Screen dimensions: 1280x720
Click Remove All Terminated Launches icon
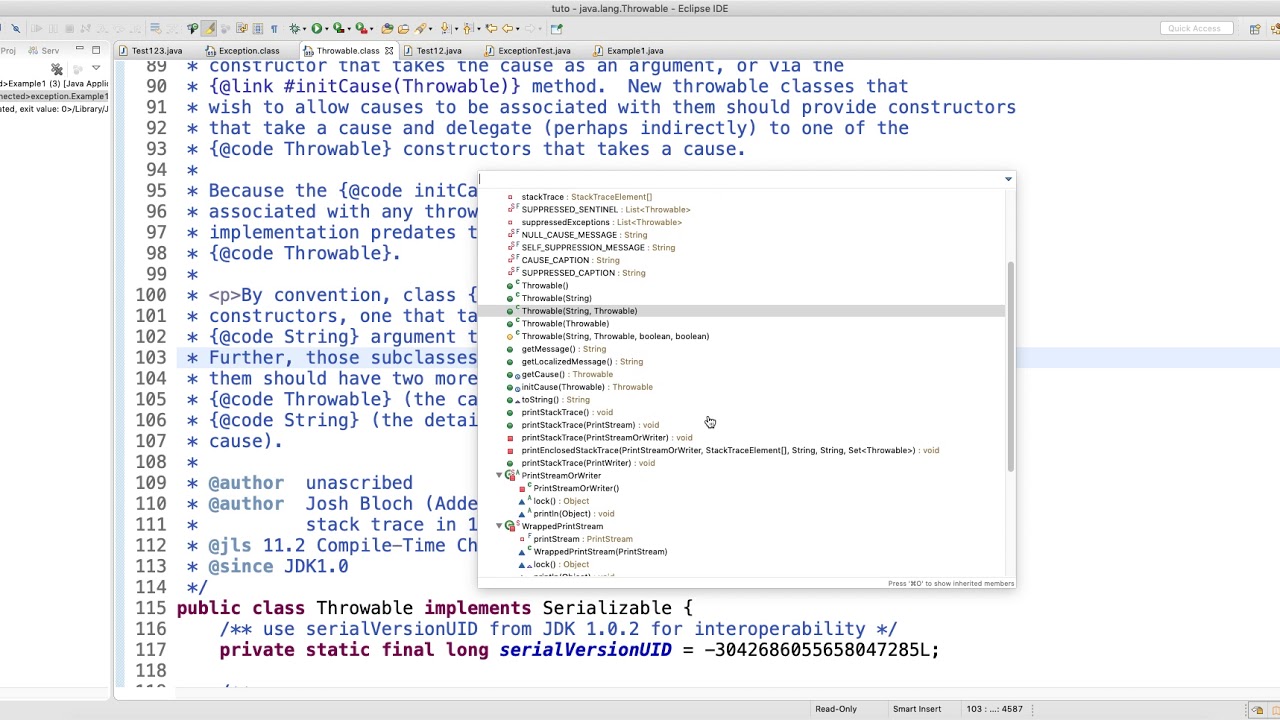coord(57,69)
